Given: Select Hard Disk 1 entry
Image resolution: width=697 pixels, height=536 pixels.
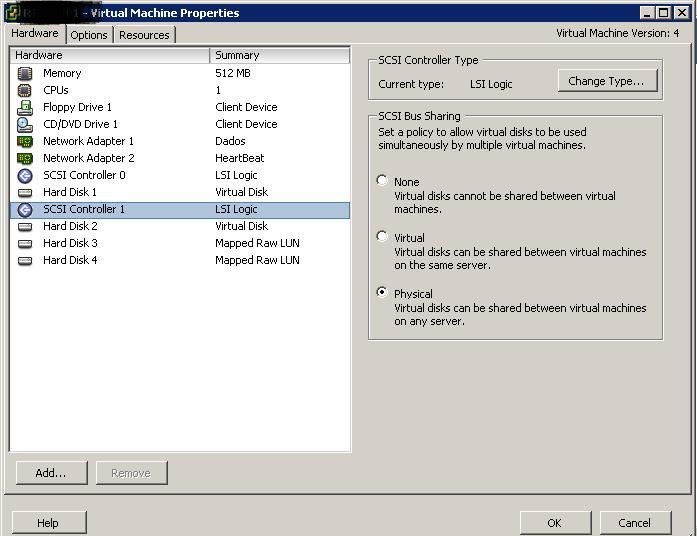Looking at the screenshot, I should 70,192.
